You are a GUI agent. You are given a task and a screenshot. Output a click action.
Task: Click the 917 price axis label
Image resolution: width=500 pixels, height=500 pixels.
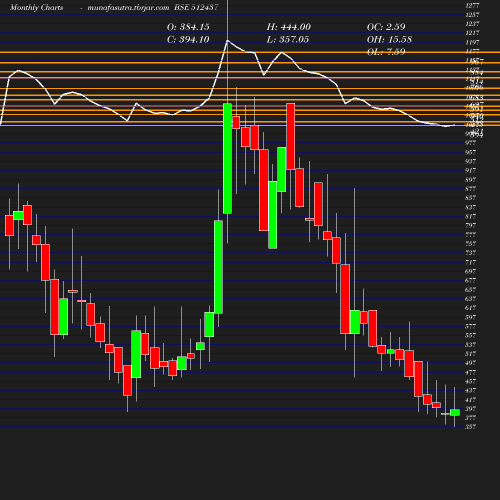coord(470,170)
